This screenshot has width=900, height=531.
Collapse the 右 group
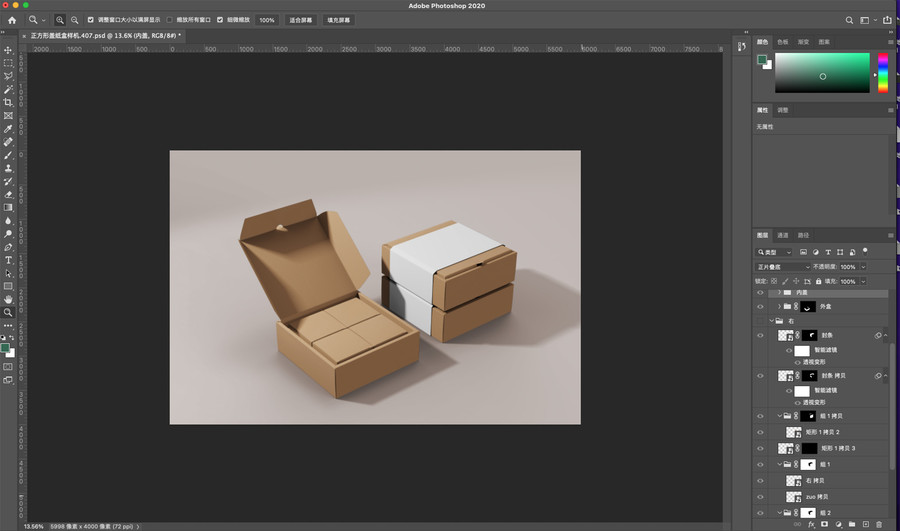point(771,321)
